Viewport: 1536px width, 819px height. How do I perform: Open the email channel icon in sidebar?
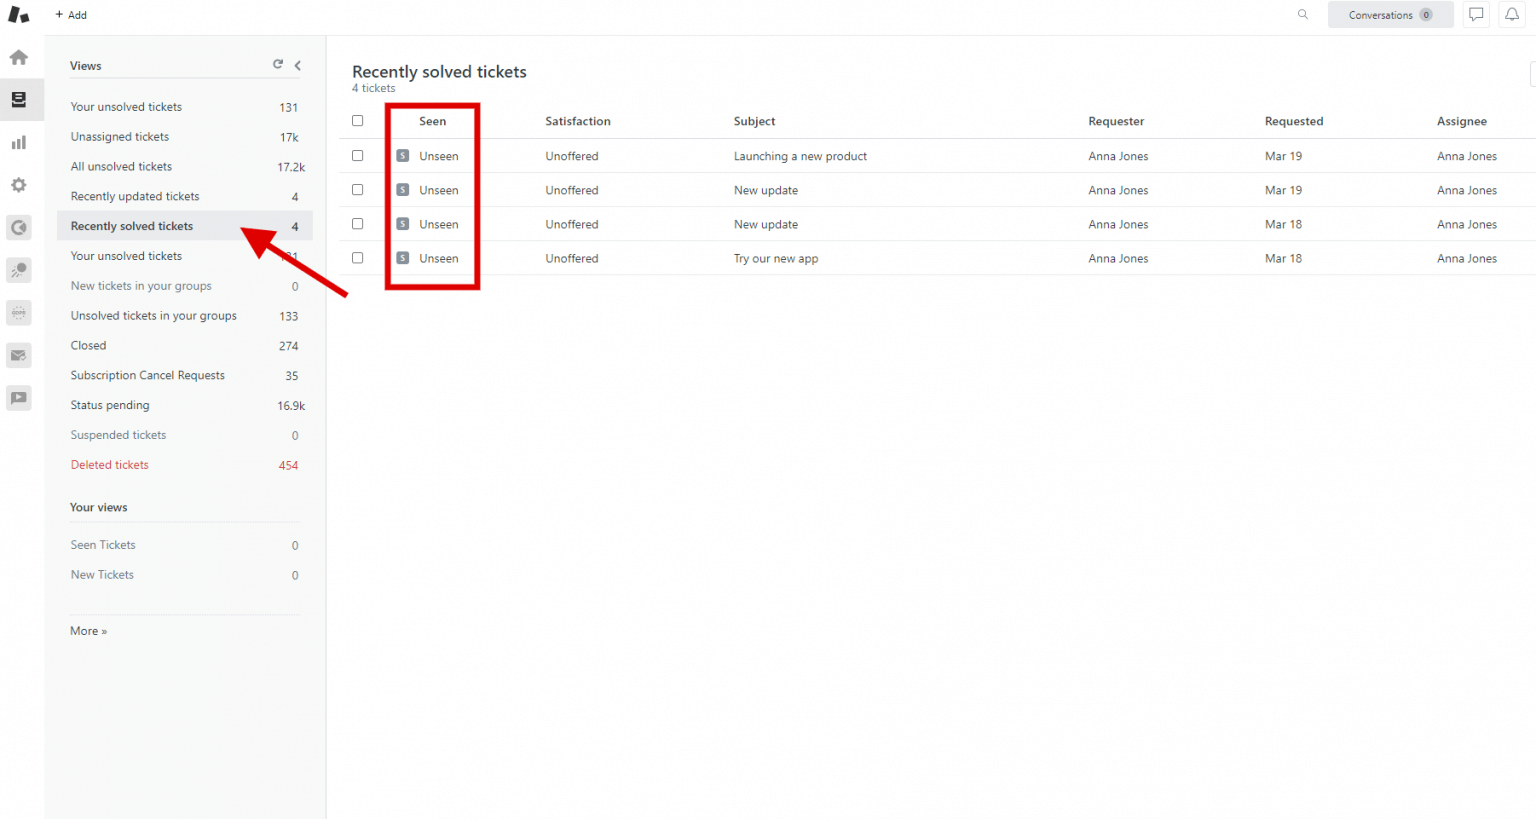click(x=18, y=355)
